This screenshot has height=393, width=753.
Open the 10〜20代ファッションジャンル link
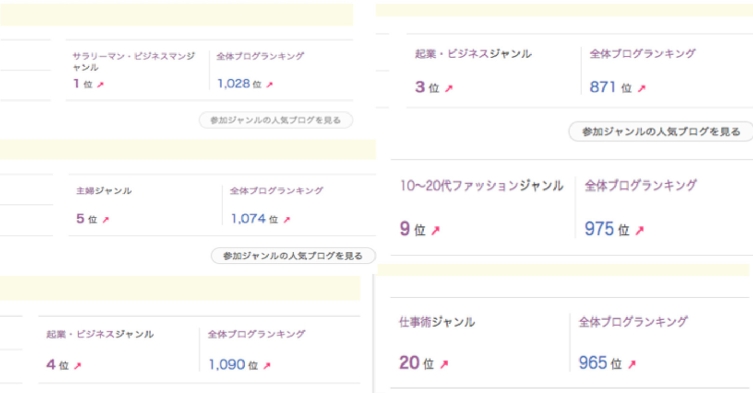(482, 186)
